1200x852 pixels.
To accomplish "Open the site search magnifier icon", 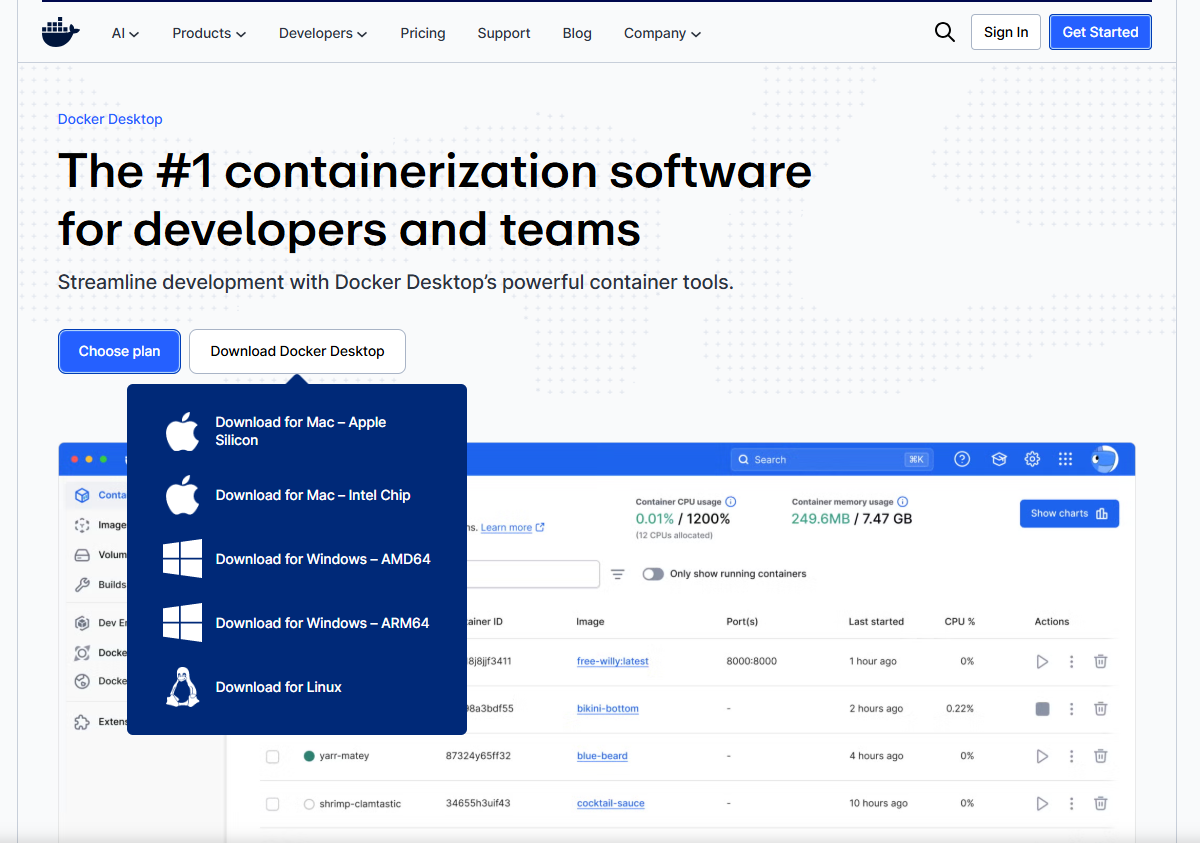I will (x=944, y=32).
